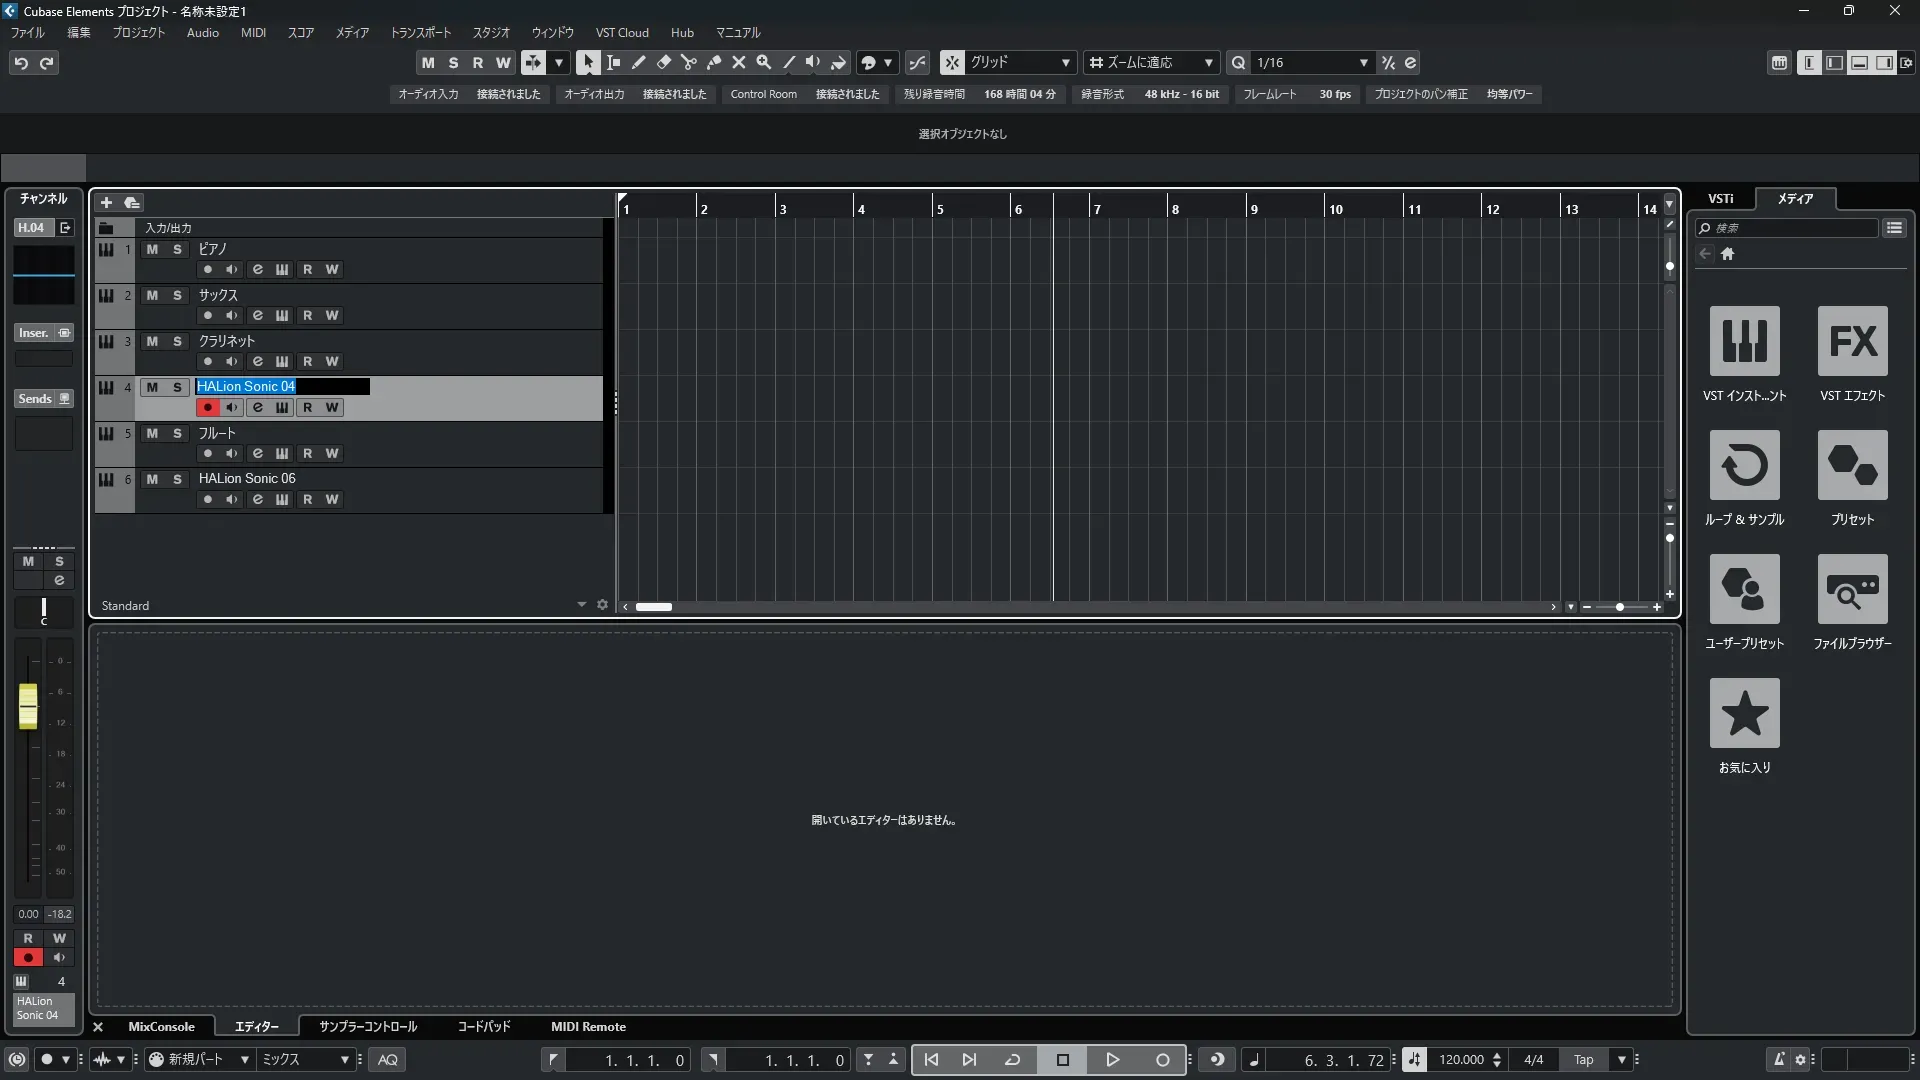
Task: Expand the ミックス record mode dropdown
Action: click(x=344, y=1059)
